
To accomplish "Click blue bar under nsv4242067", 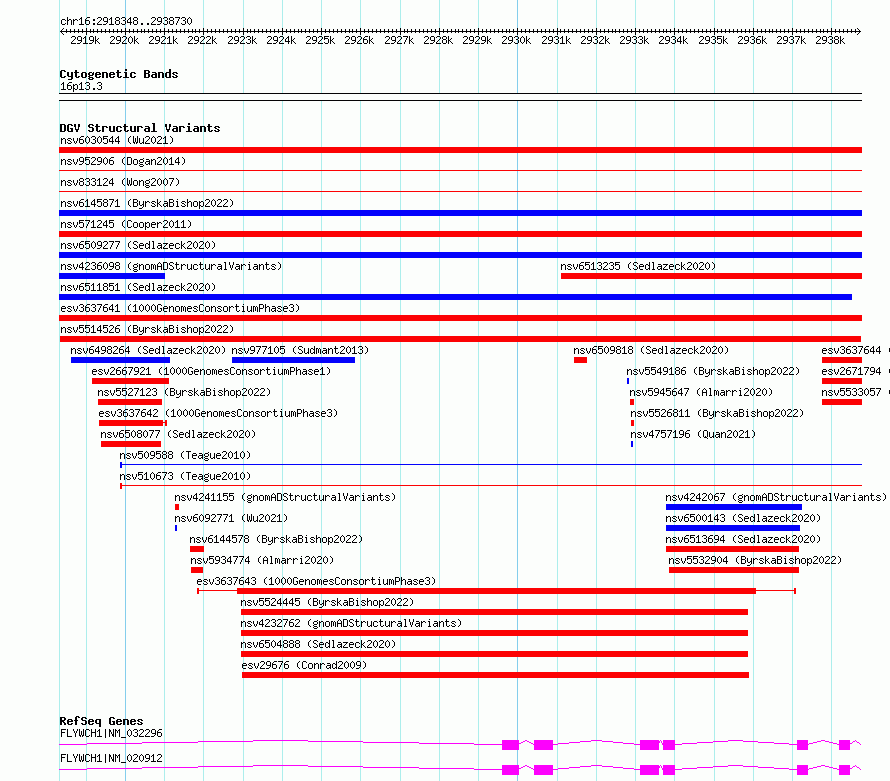I will click(734, 507).
